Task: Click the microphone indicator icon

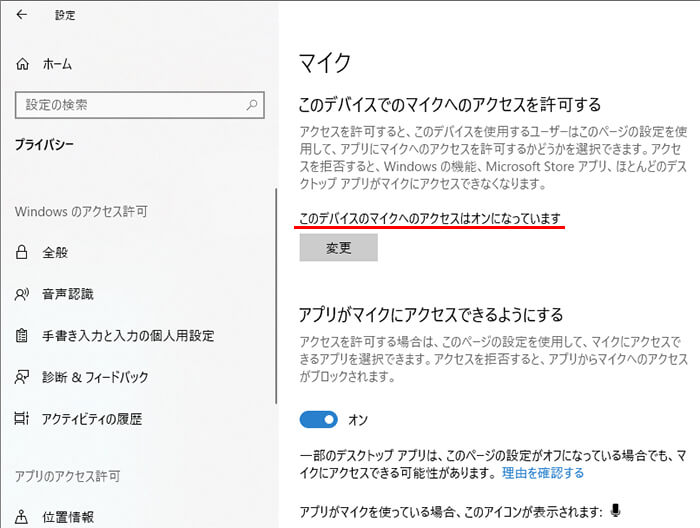Action: [x=616, y=510]
